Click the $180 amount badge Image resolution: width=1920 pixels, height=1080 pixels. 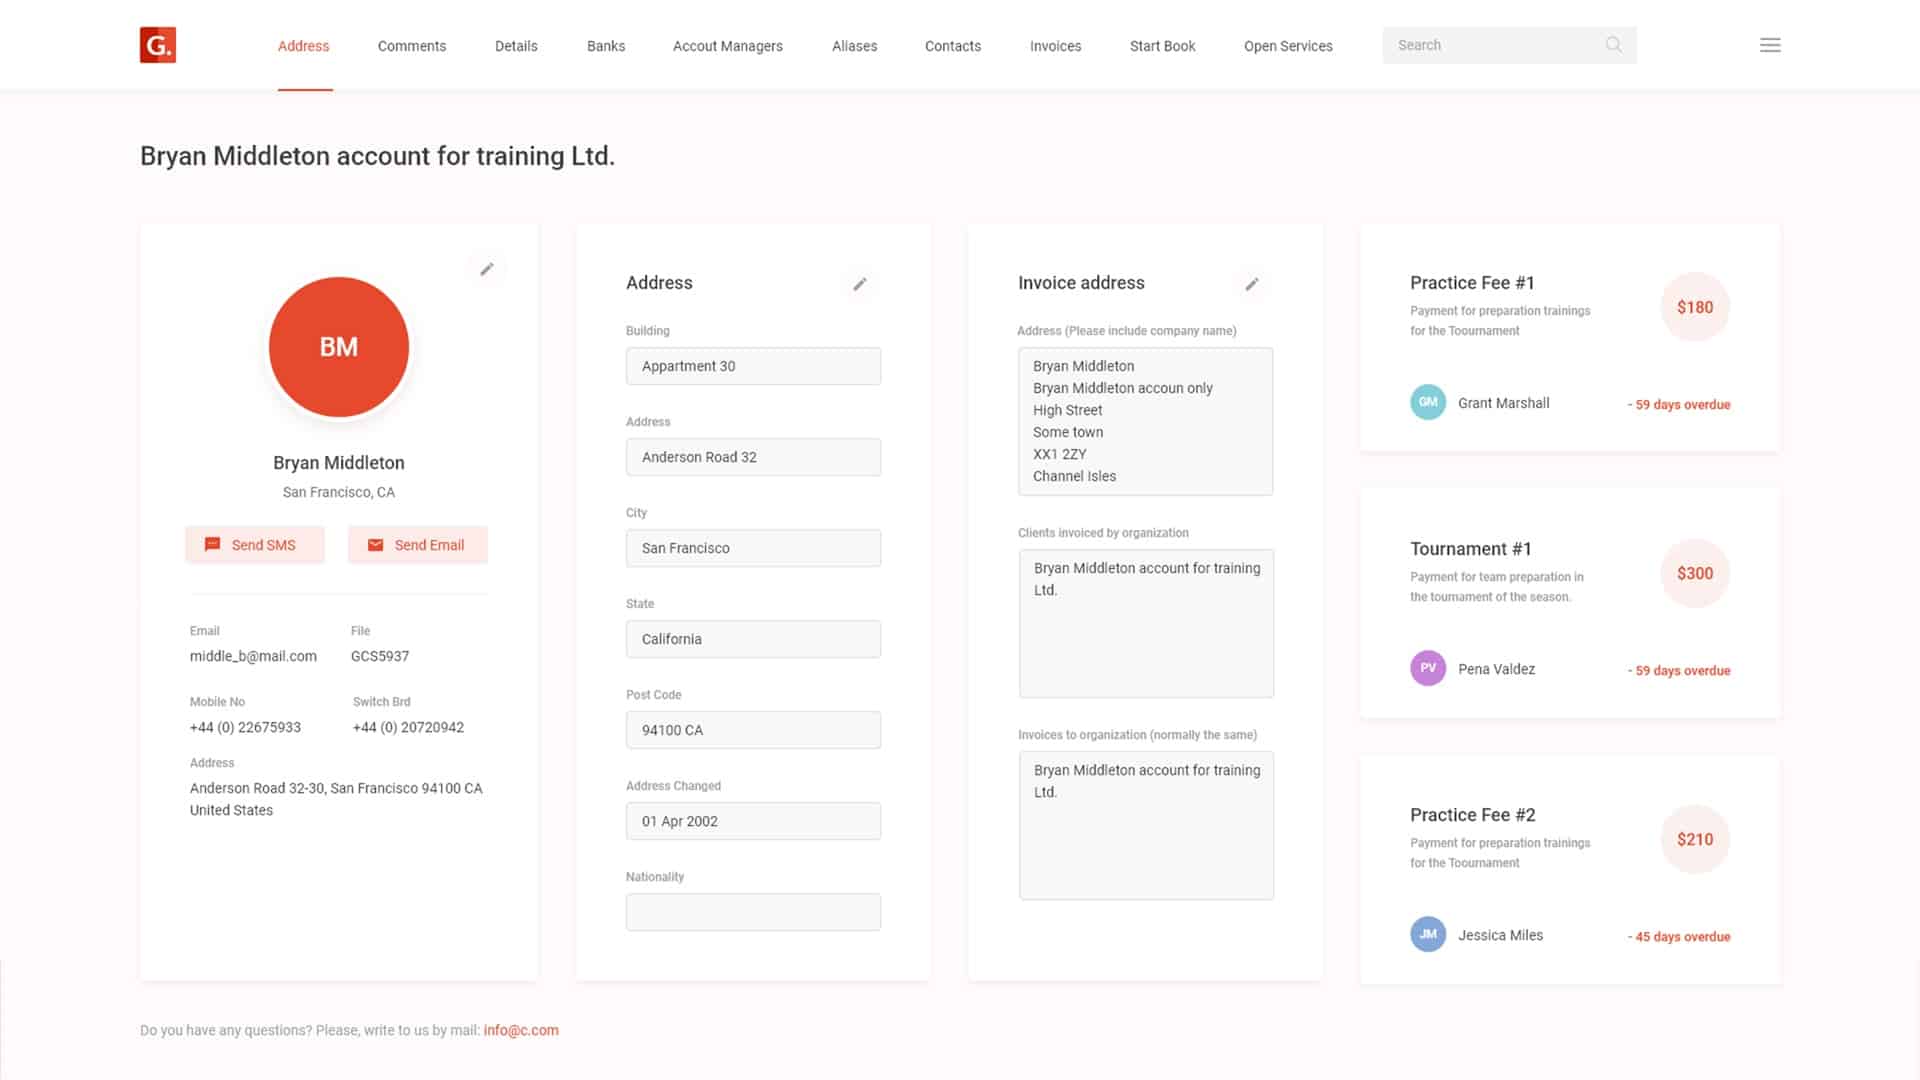[1695, 307]
